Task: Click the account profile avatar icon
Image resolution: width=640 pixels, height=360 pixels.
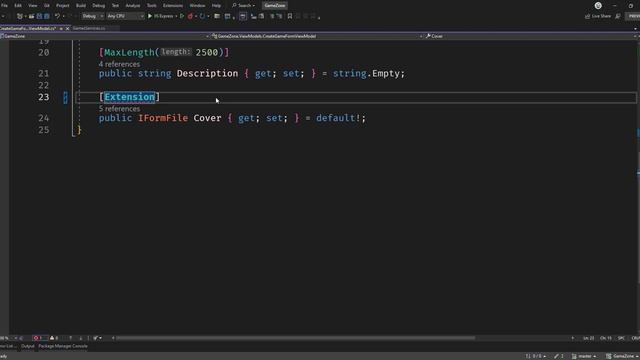Action: pos(598,6)
